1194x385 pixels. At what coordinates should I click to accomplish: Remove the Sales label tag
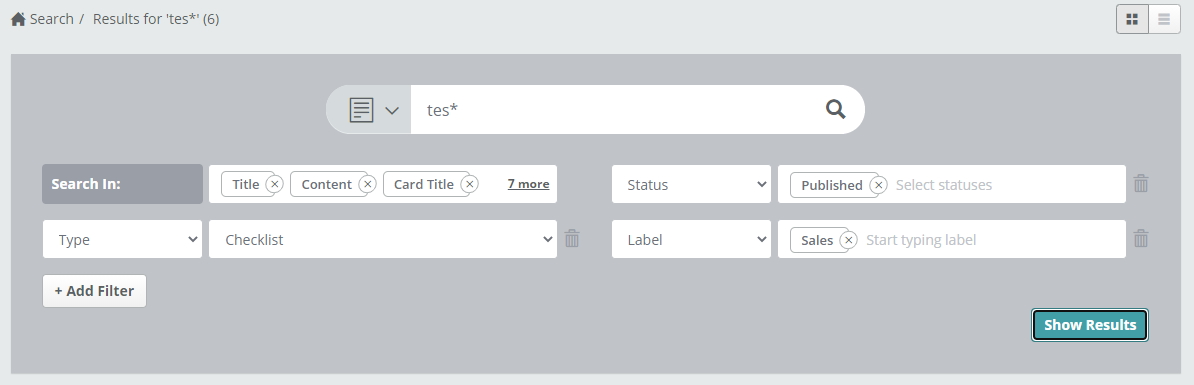click(848, 240)
